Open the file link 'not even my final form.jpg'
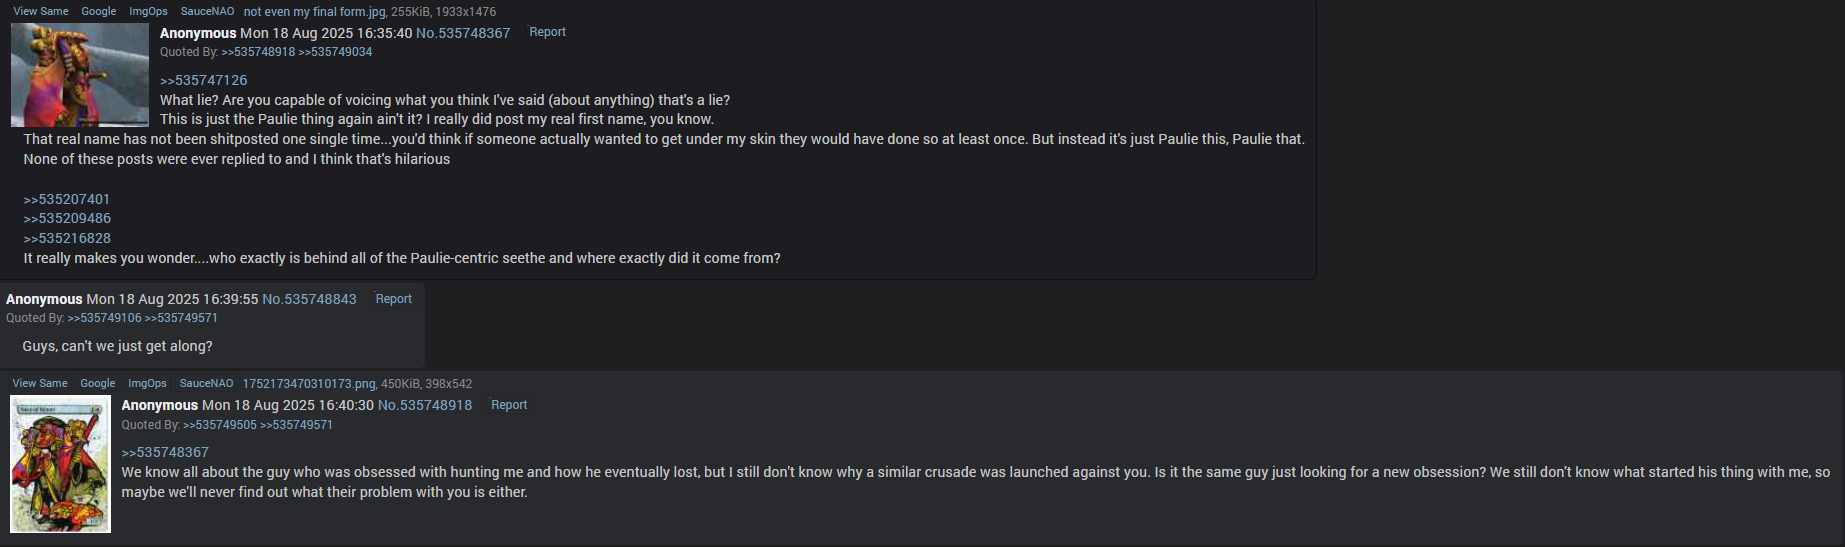 314,12
